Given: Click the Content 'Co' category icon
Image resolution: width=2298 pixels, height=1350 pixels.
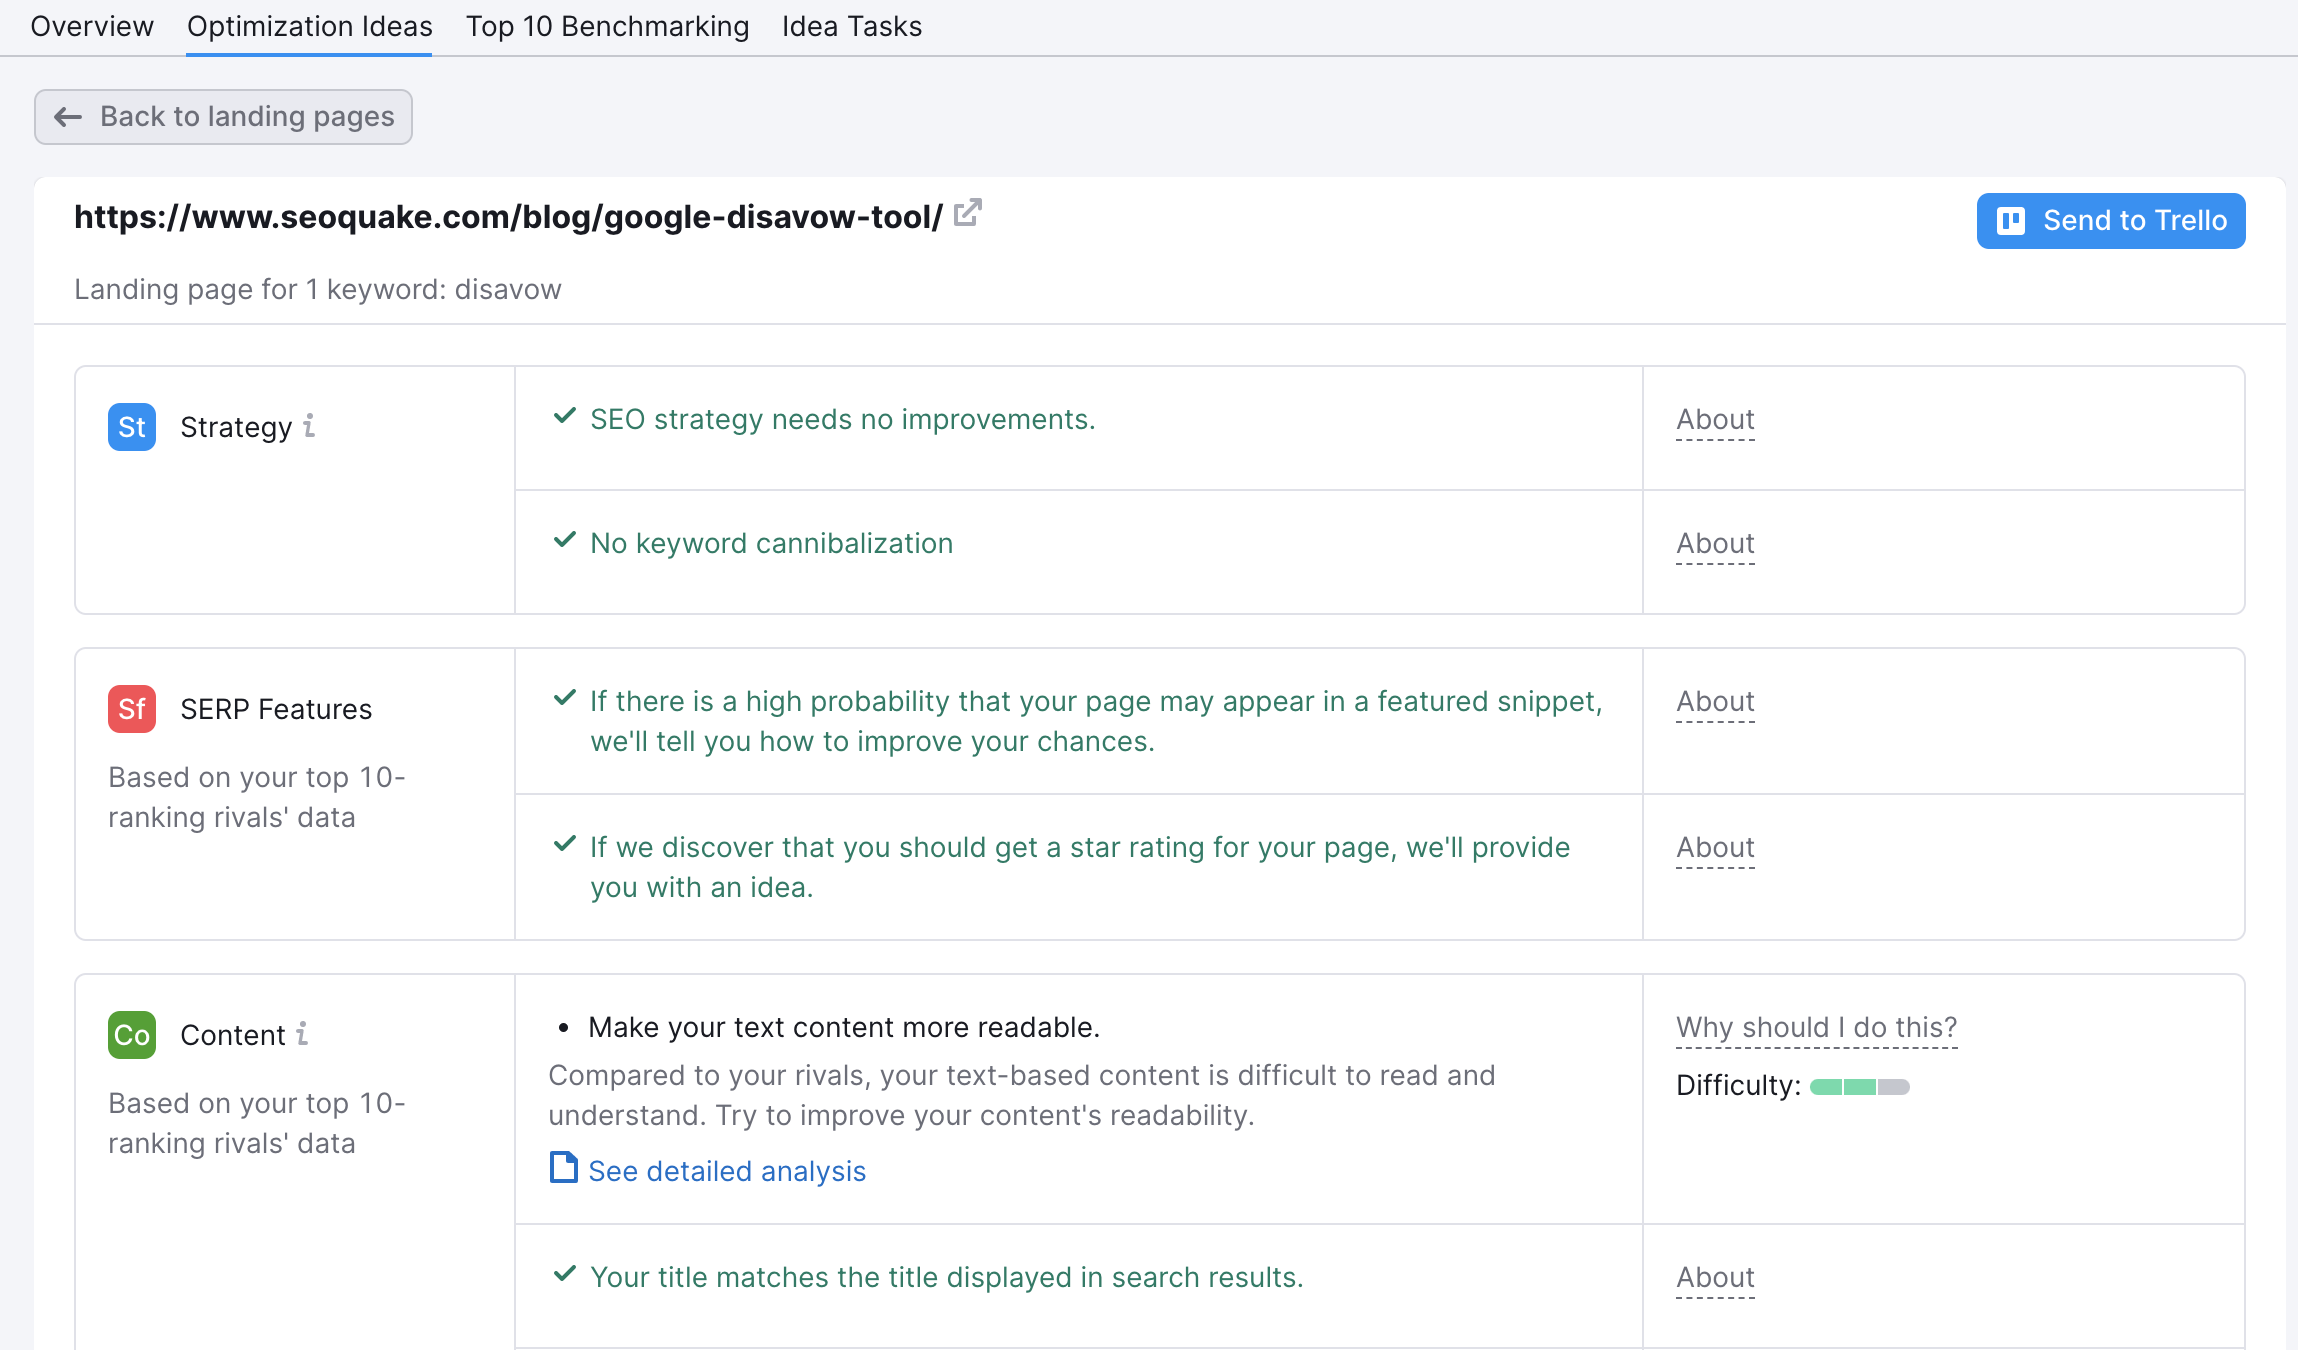Looking at the screenshot, I should click(x=132, y=1036).
